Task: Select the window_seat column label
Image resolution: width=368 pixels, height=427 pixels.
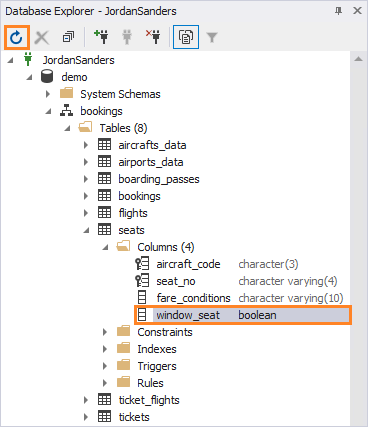Action: pyautogui.click(x=188, y=315)
